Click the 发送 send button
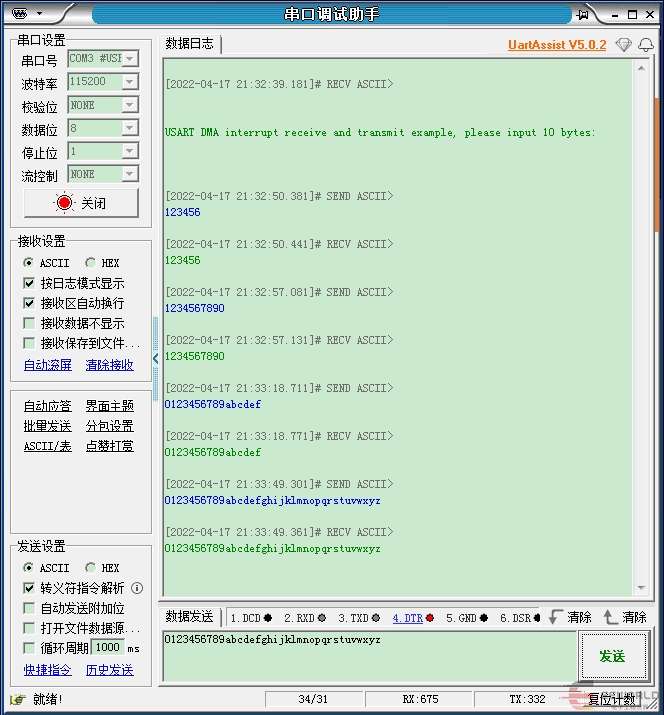Screen dimensions: 664x715 pos(611,656)
